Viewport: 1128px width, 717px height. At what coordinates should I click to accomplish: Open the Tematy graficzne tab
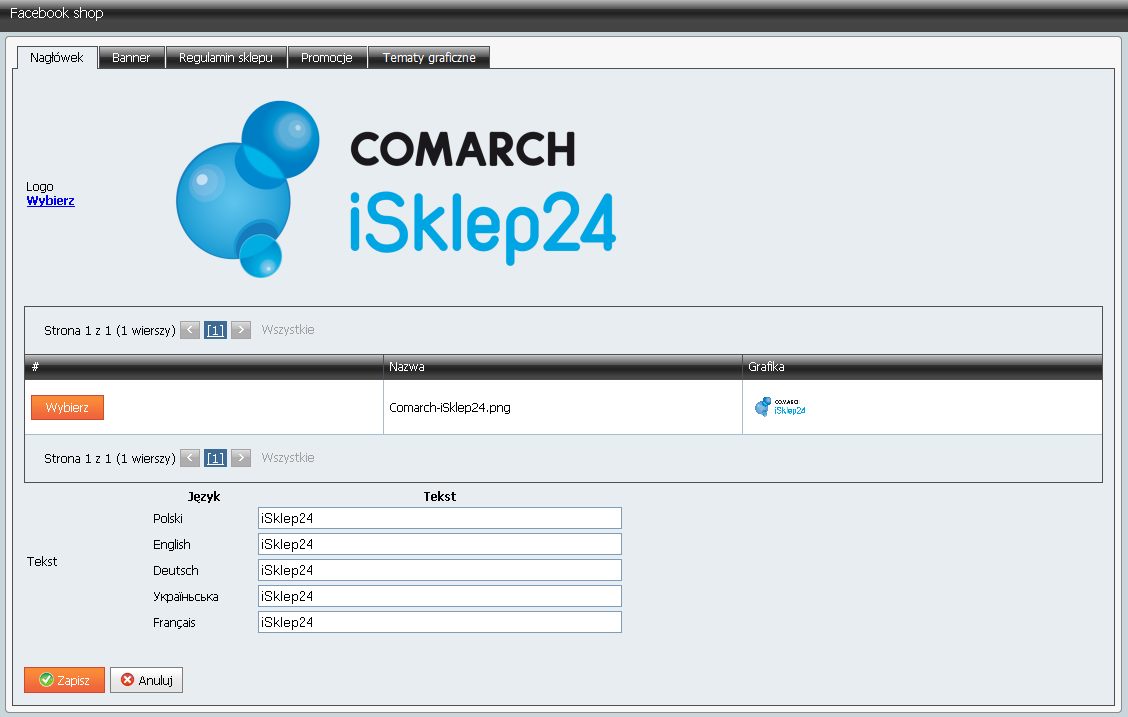[429, 58]
